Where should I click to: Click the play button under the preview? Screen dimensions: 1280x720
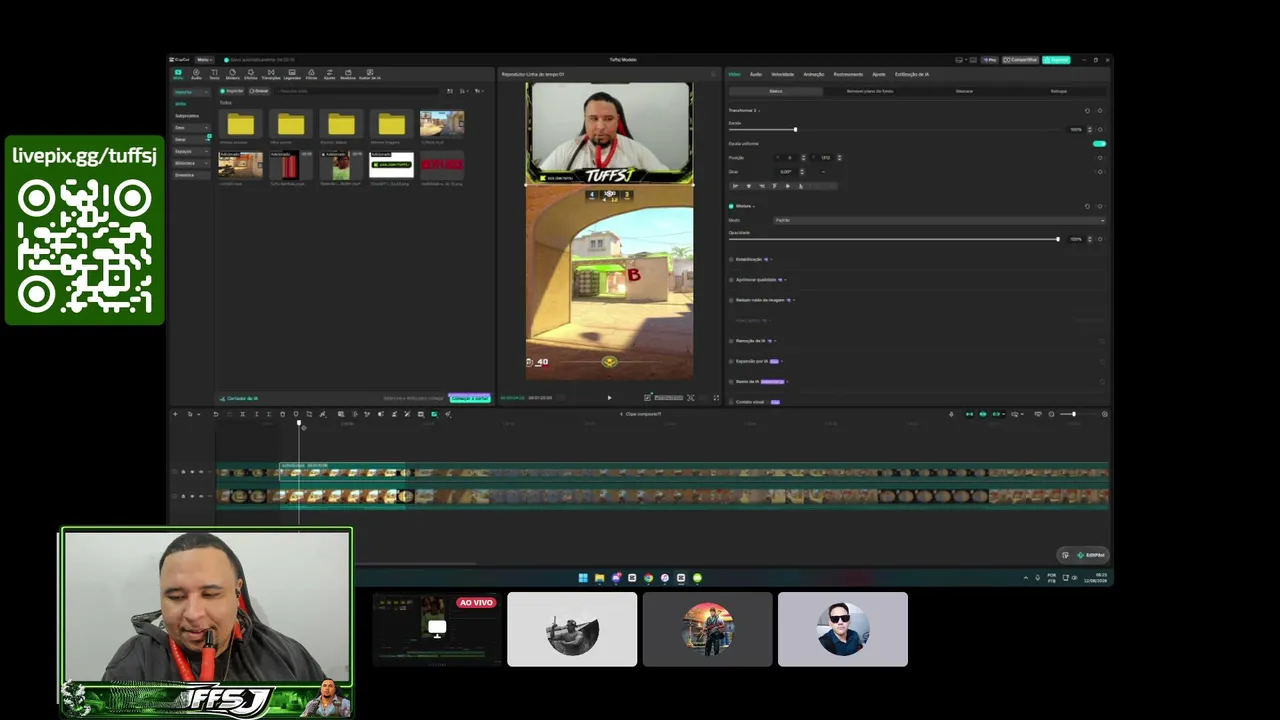[609, 398]
